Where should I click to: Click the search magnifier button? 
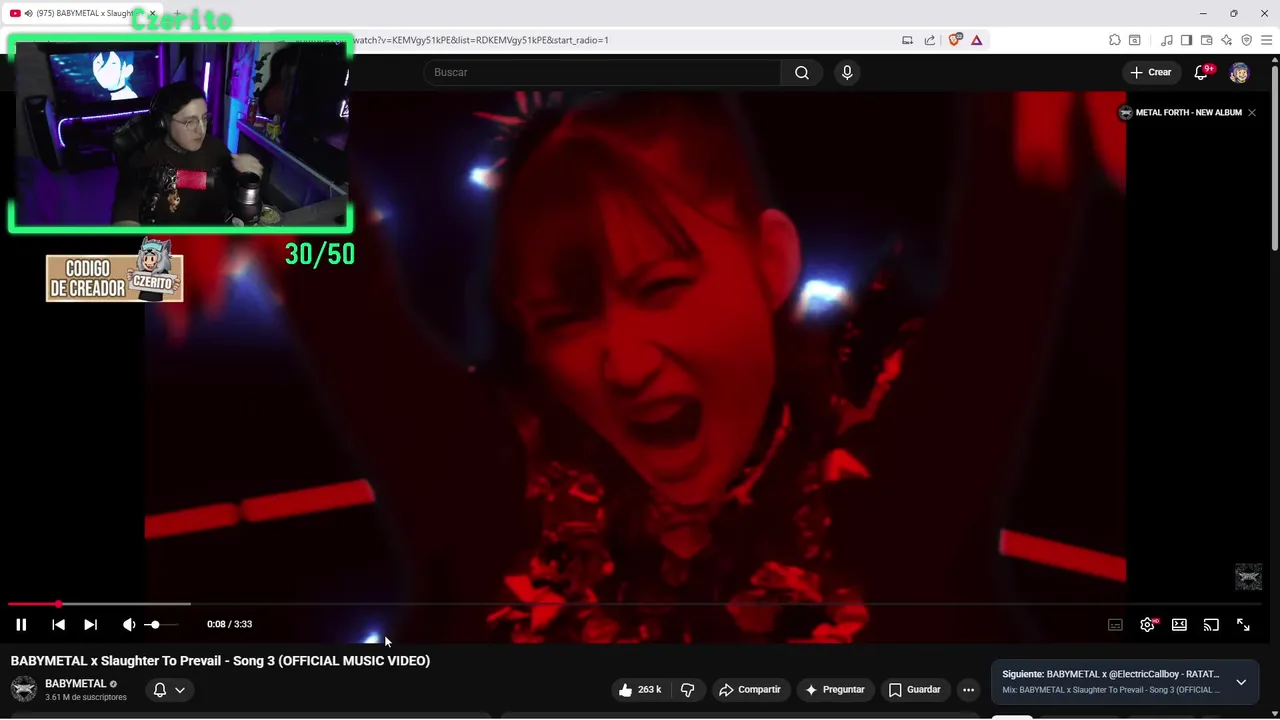click(x=802, y=72)
